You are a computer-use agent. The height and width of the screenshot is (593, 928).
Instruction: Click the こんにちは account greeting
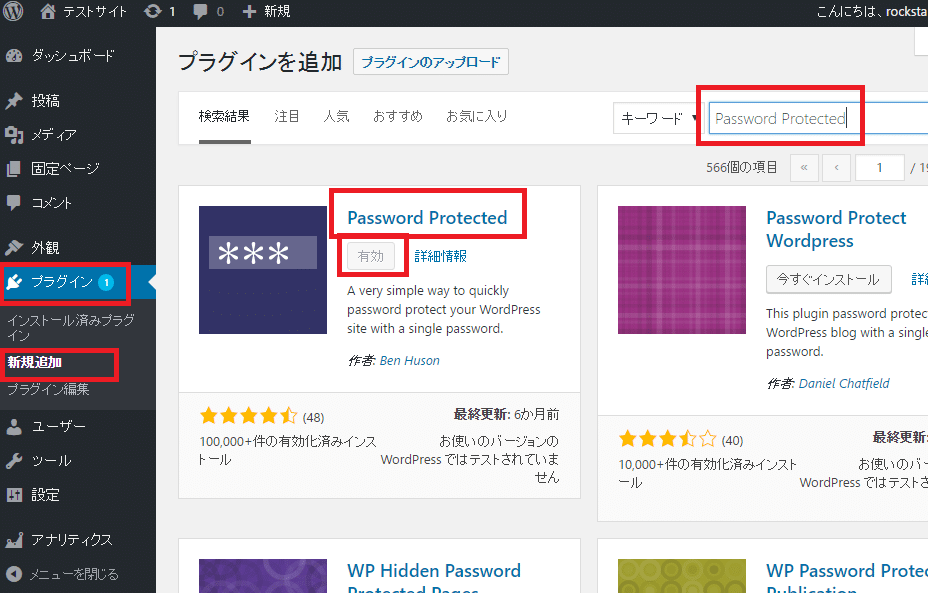[872, 11]
